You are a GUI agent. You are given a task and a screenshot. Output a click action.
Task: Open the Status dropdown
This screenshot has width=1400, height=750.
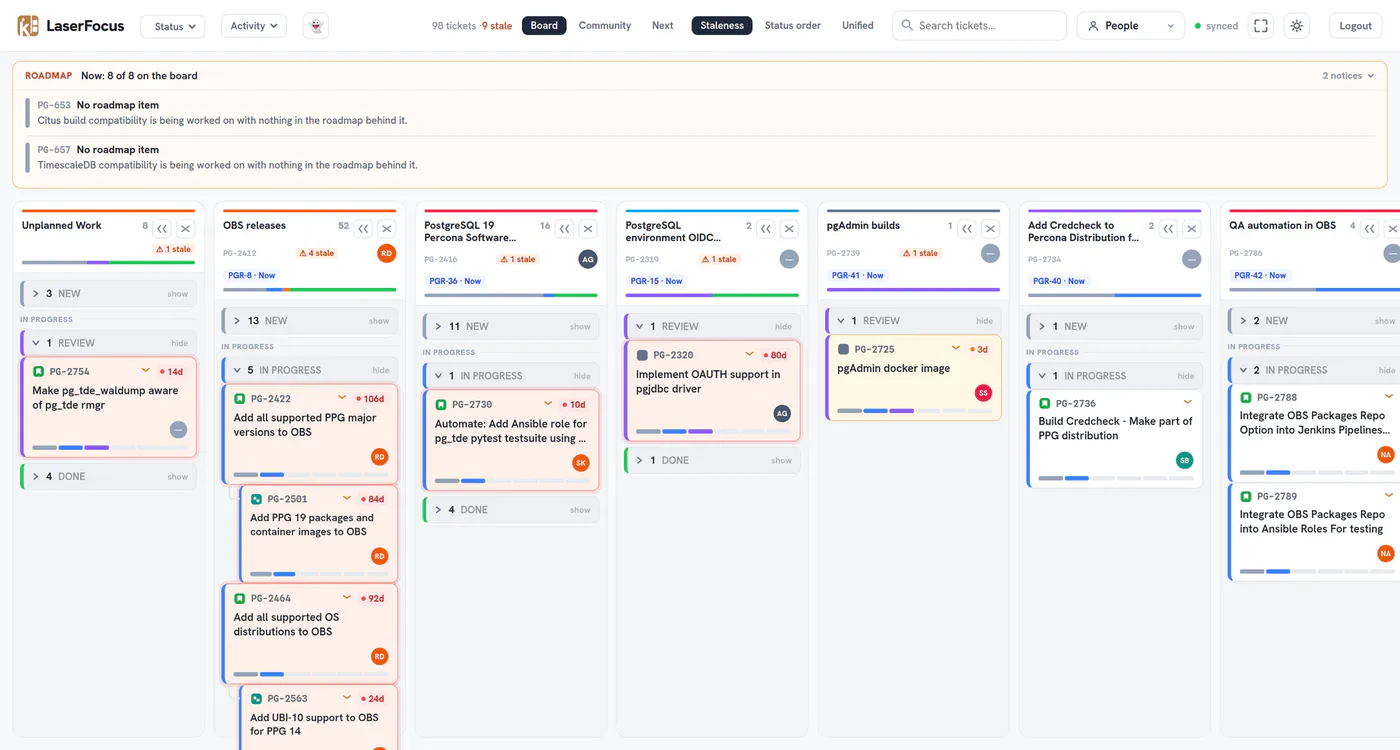[173, 26]
